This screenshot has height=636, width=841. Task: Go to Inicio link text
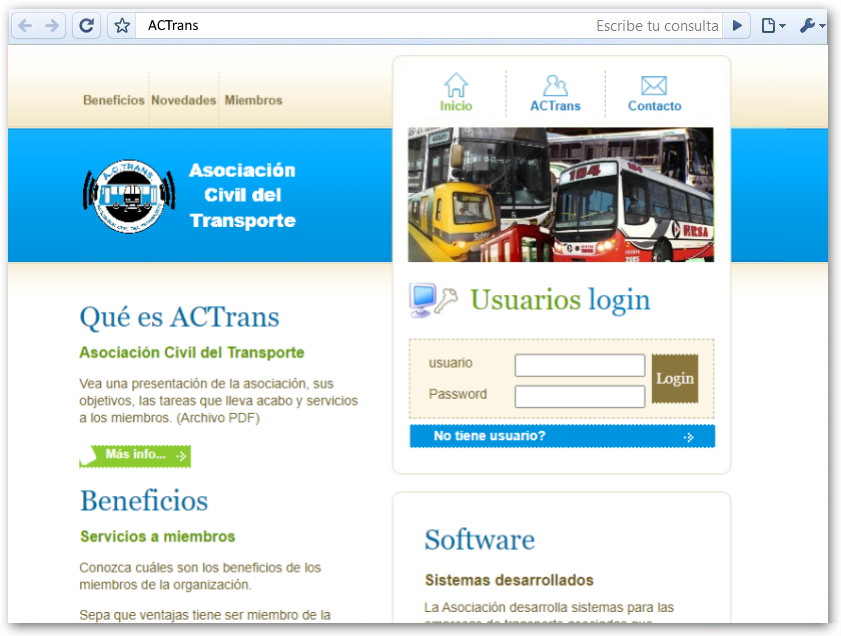coord(456,106)
